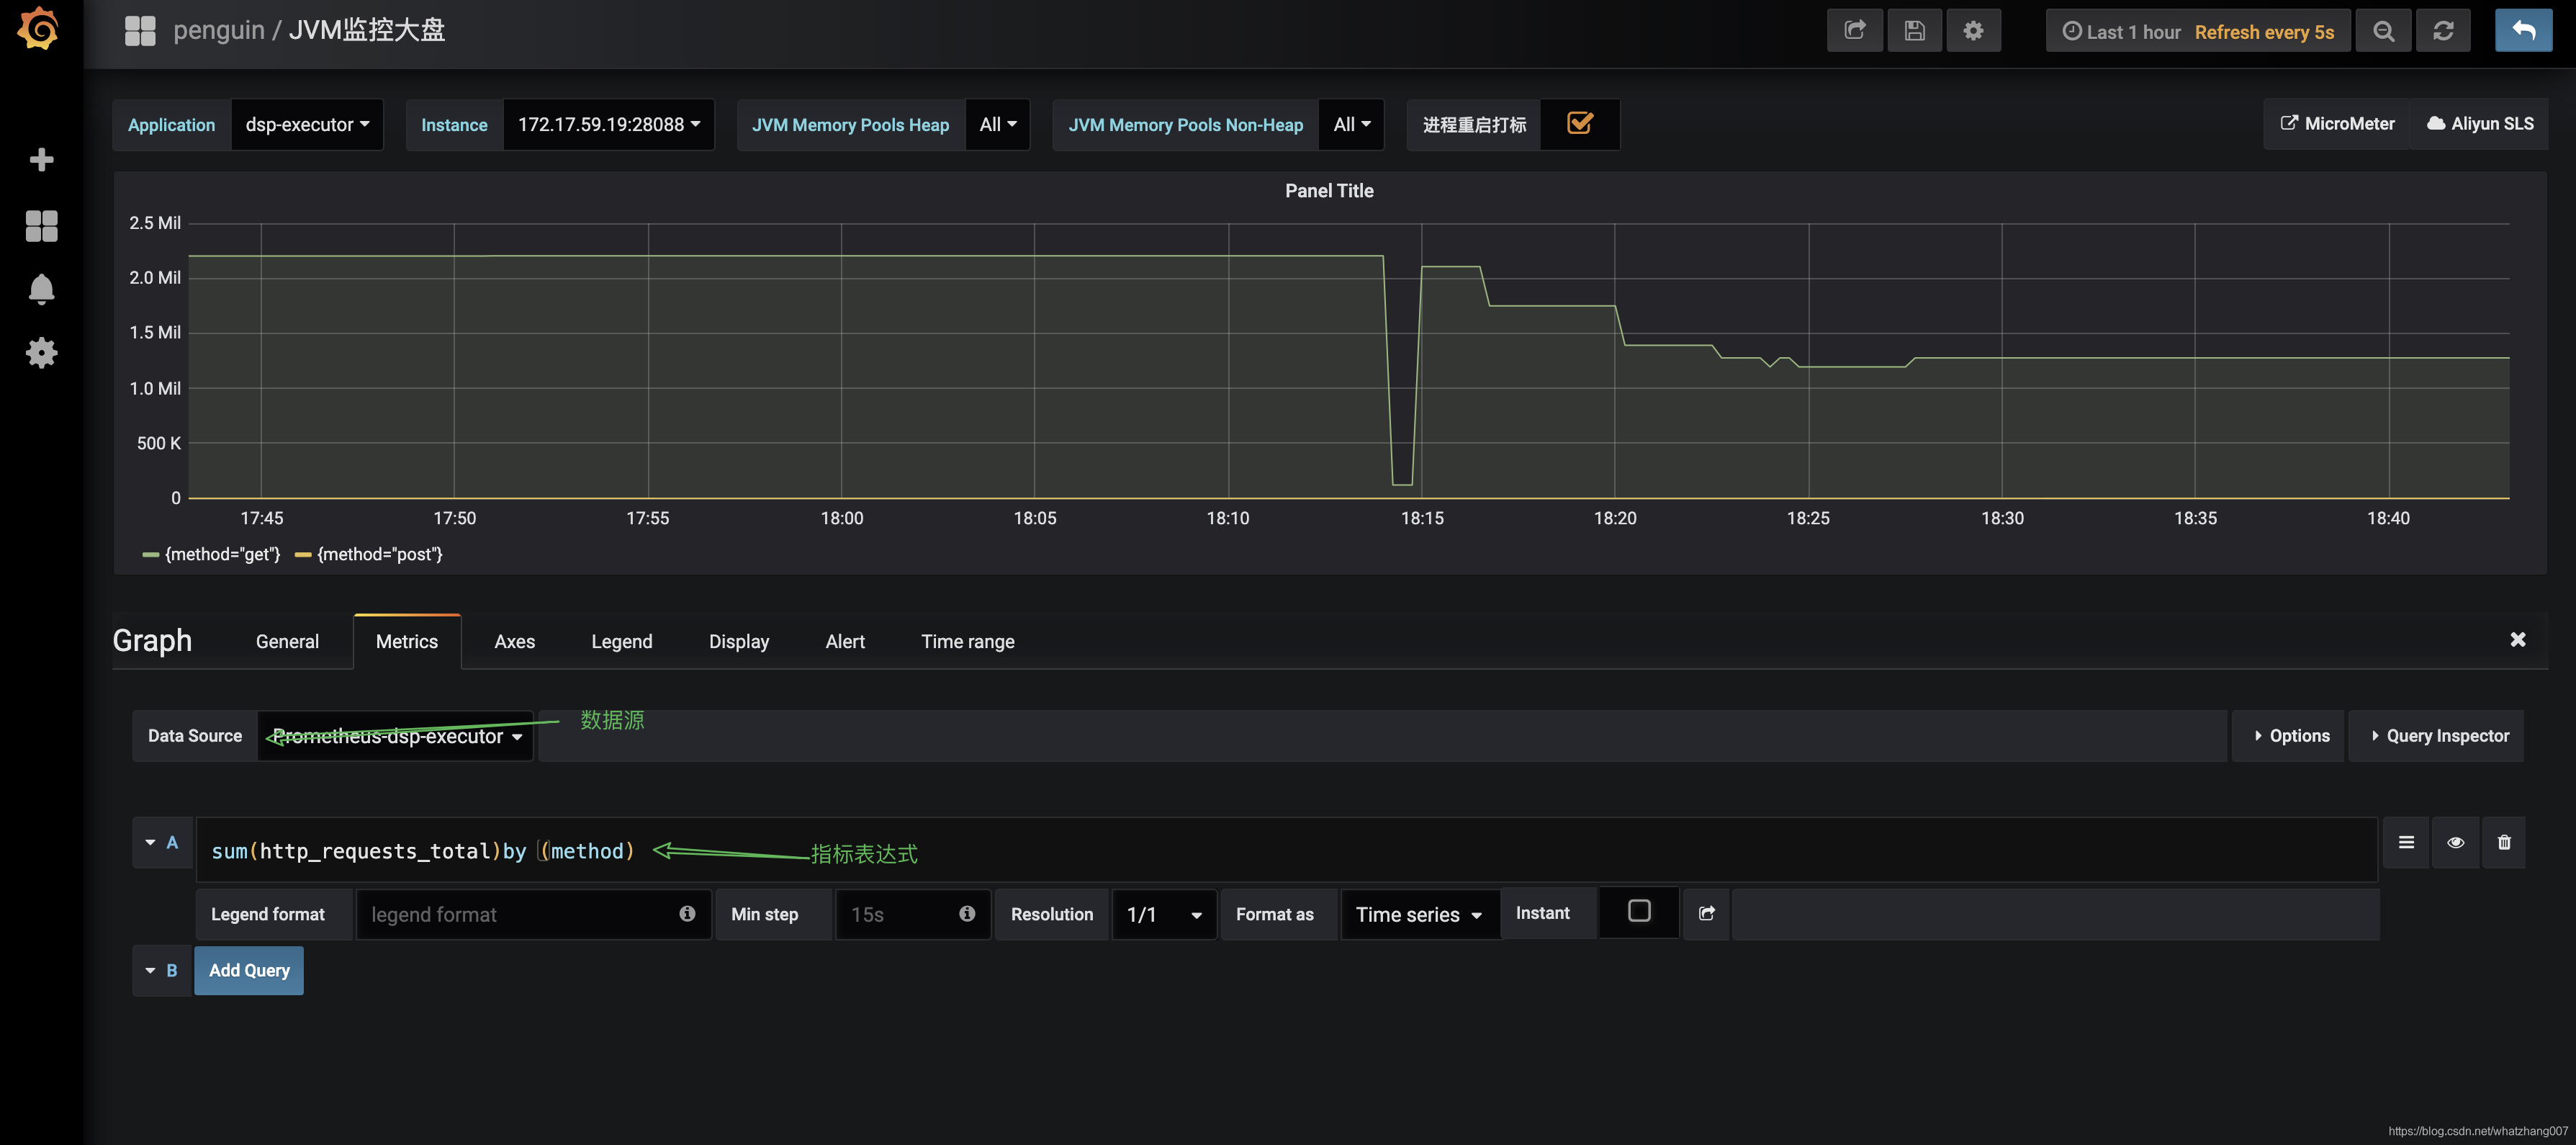Click the refresh dashboard icon
Image resolution: width=2576 pixels, height=1145 pixels.
point(2442,31)
